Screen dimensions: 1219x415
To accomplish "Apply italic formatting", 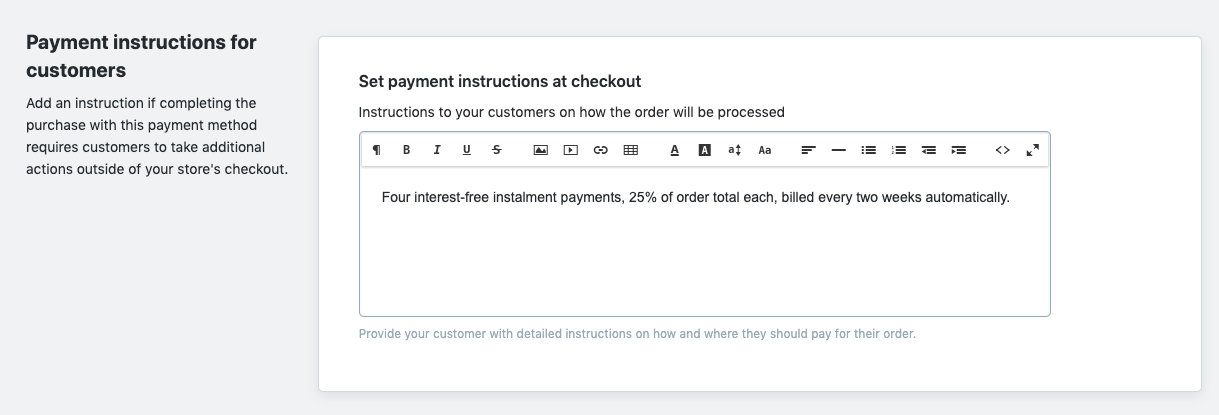I will [437, 150].
